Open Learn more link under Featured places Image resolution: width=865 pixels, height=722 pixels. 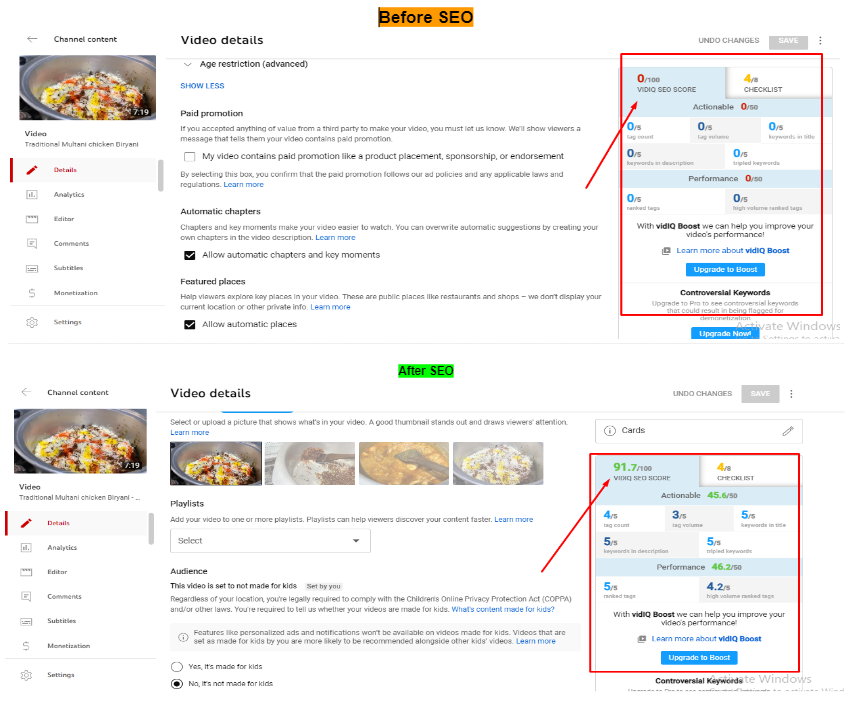[330, 307]
